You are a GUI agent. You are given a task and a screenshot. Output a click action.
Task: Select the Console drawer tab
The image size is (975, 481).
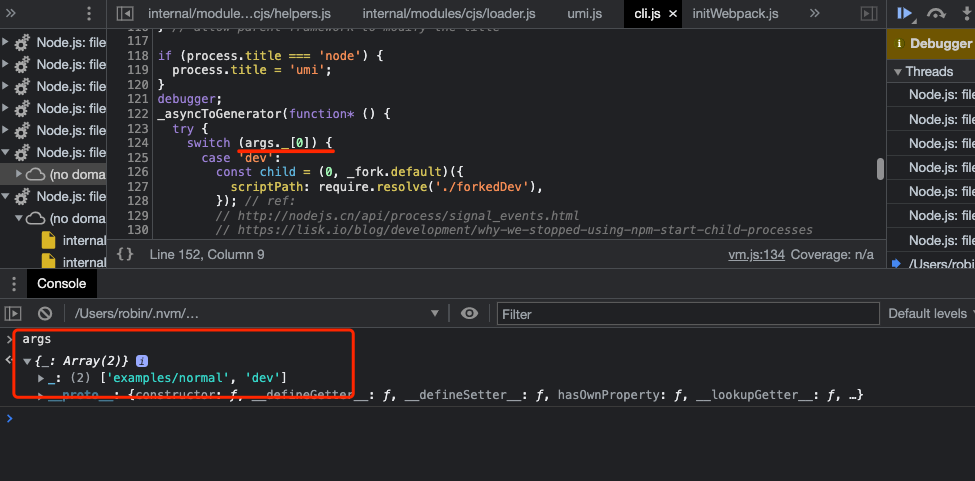(x=62, y=284)
